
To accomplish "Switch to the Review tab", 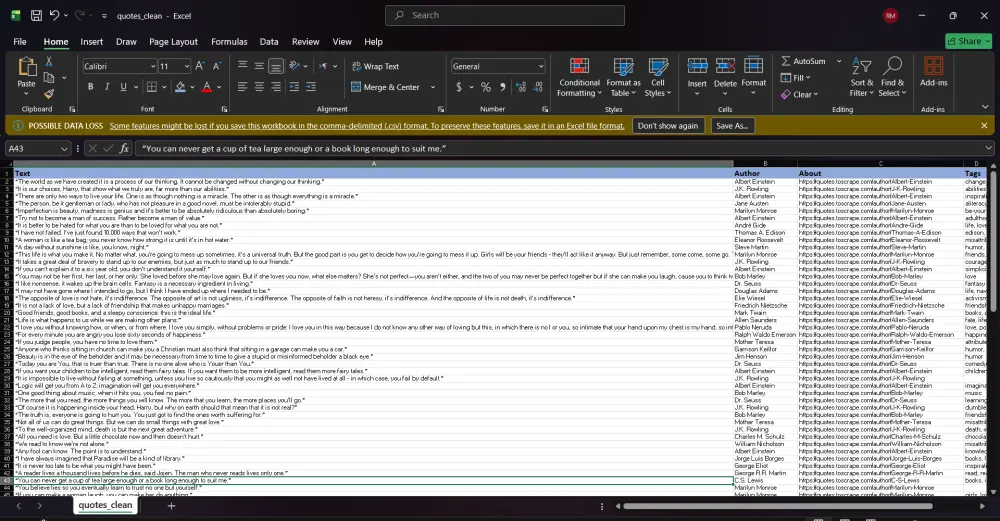I will point(305,41).
